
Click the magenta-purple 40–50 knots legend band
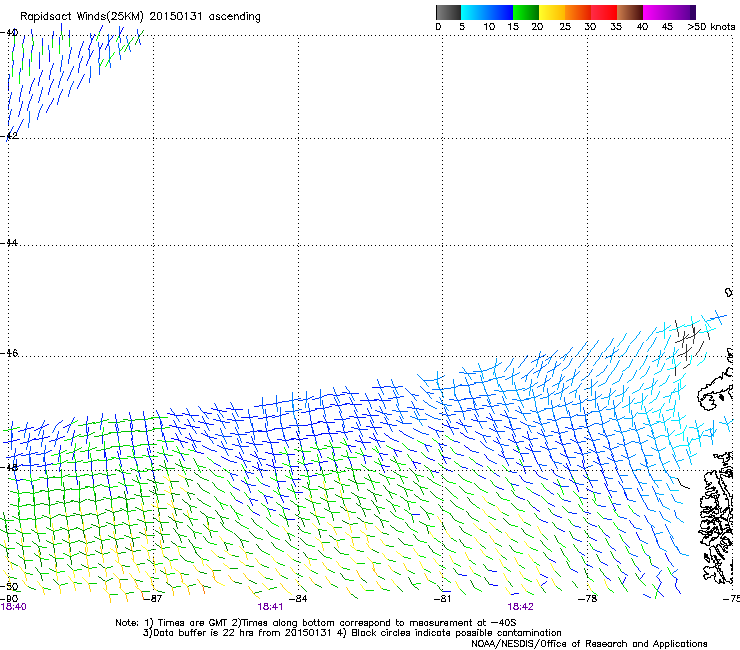tap(669, 12)
